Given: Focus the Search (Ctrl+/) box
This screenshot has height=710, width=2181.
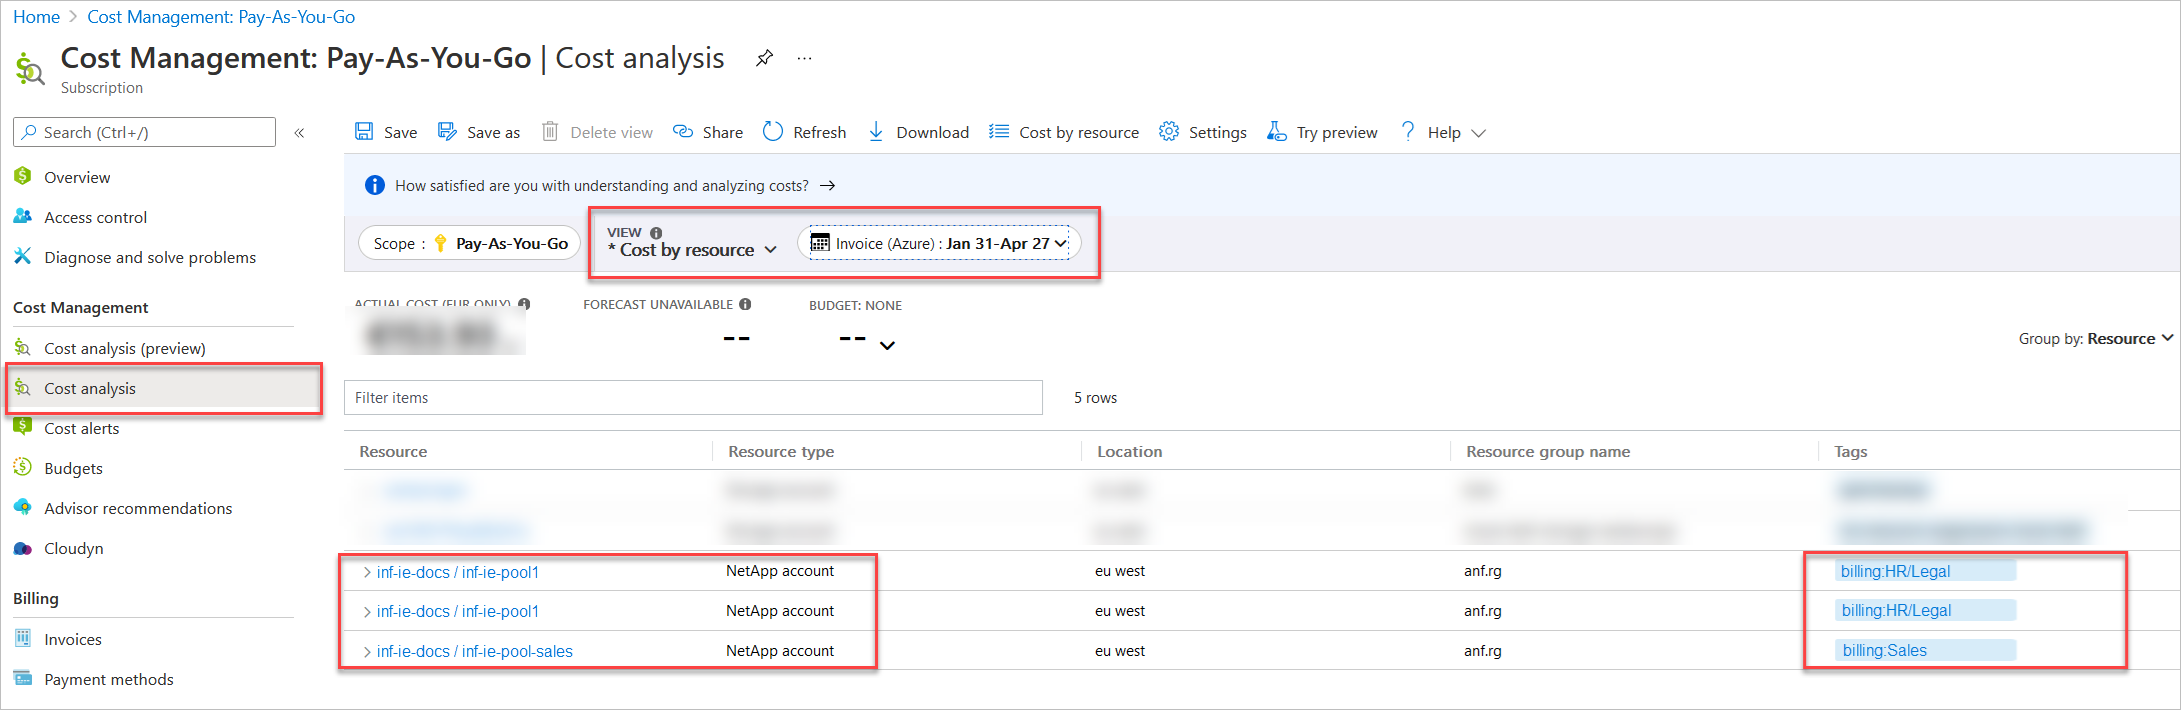Looking at the screenshot, I should click(x=144, y=132).
